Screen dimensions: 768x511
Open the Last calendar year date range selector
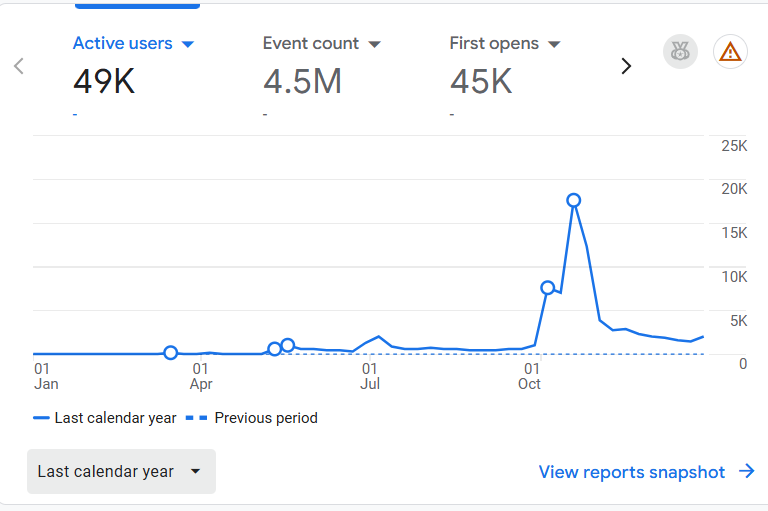121,472
